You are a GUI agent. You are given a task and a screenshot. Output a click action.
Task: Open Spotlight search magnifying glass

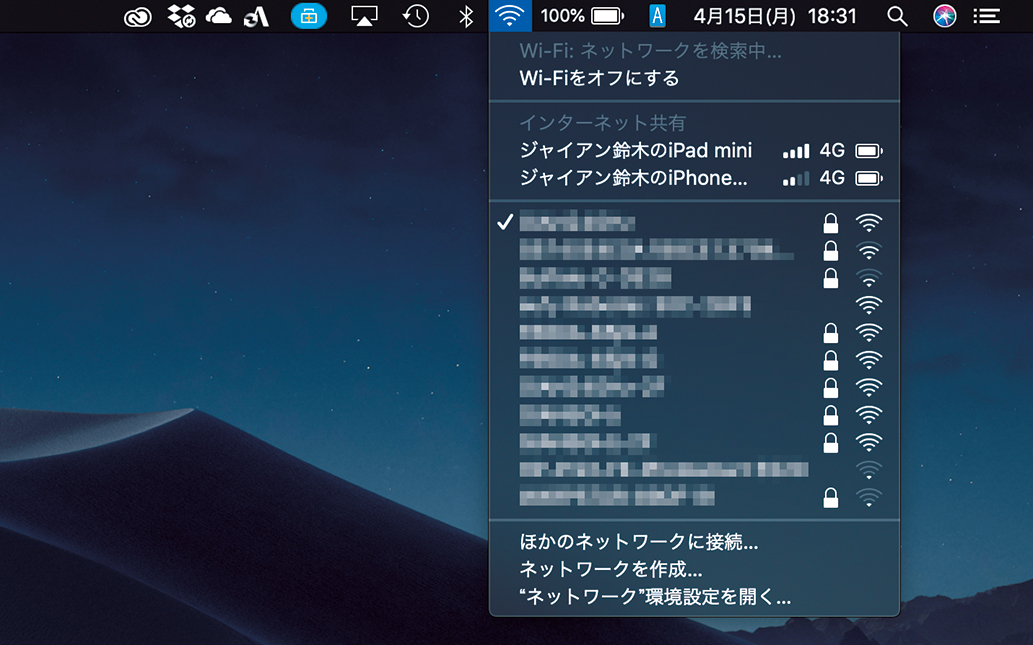pos(897,16)
